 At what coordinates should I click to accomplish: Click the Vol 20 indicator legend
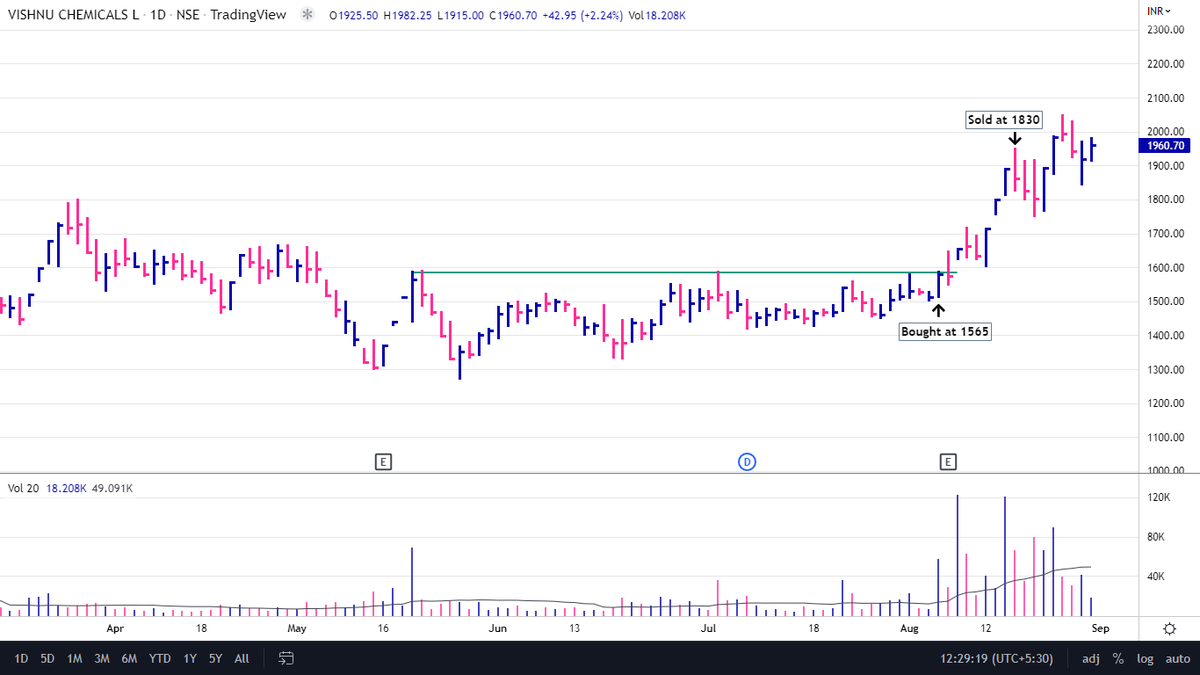point(23,488)
